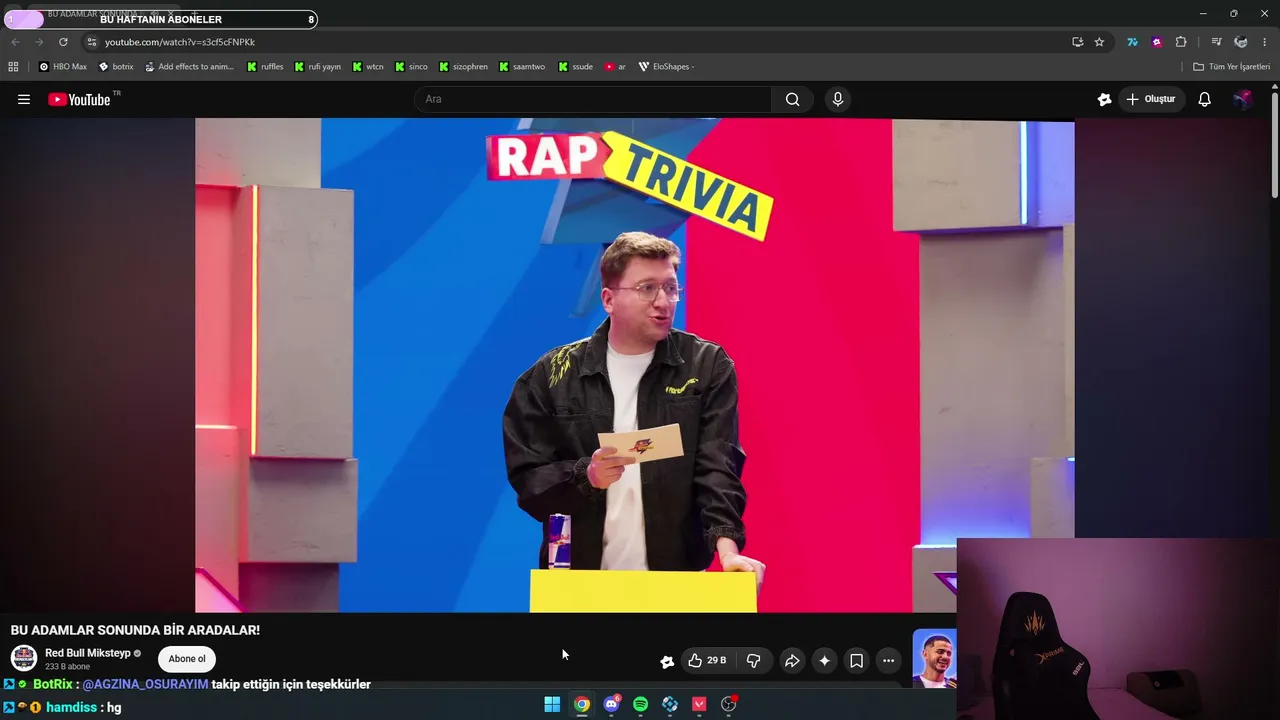Viewport: 1280px width, 720px height.
Task: Open the wtcn bookmark
Action: coord(368,67)
